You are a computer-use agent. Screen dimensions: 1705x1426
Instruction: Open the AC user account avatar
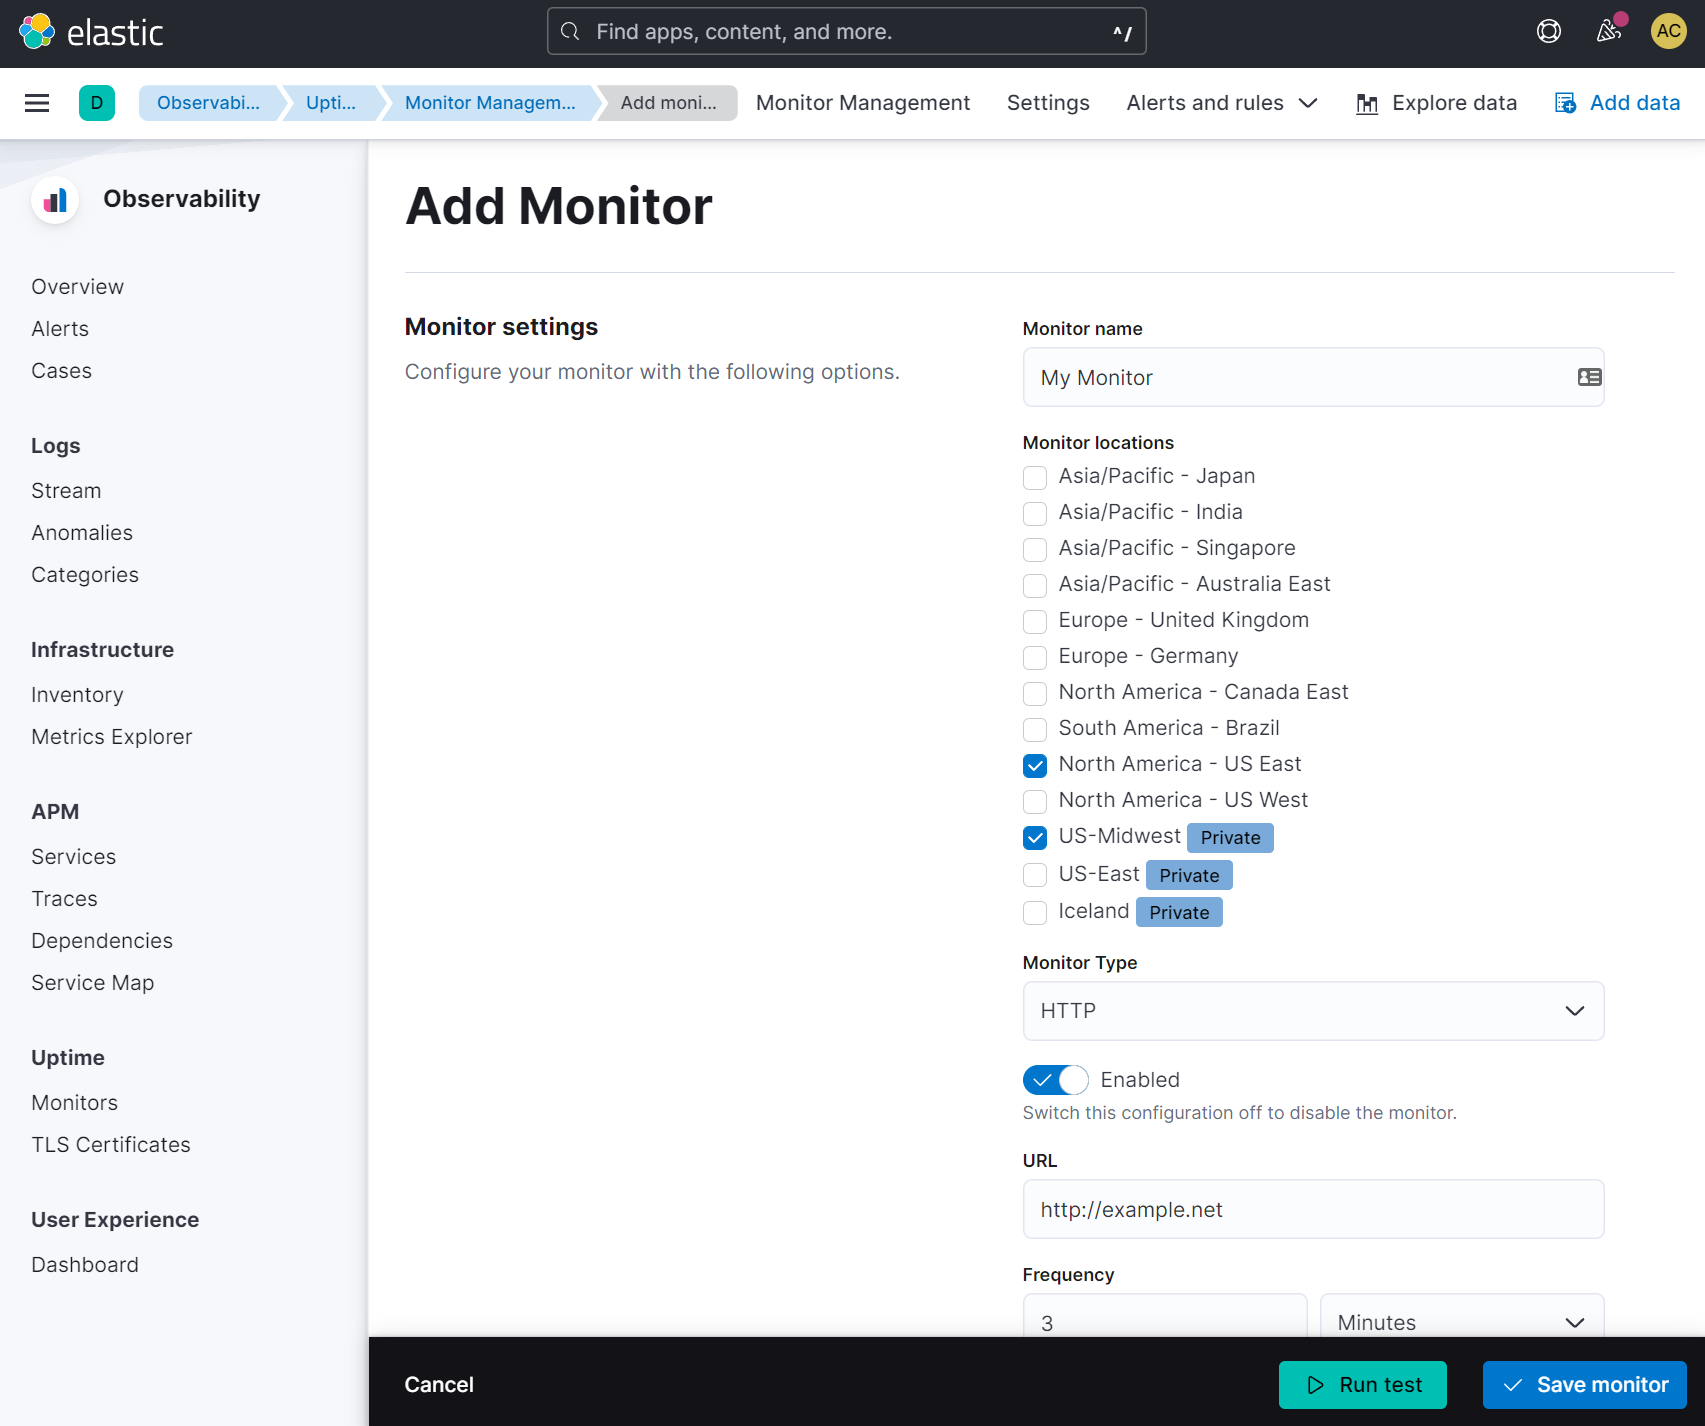click(1668, 32)
